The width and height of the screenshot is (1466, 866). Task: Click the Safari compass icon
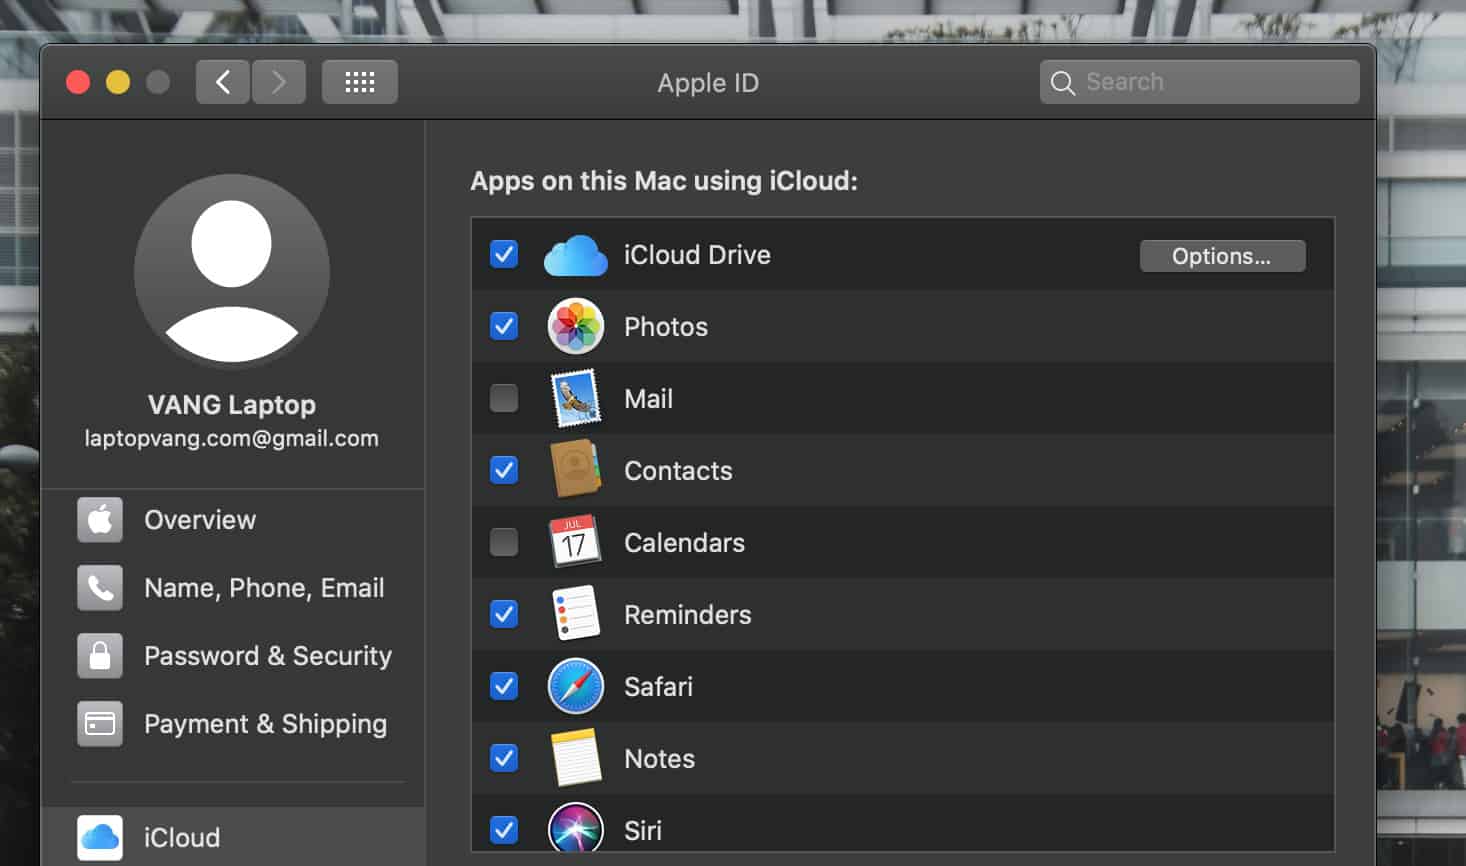pos(576,686)
